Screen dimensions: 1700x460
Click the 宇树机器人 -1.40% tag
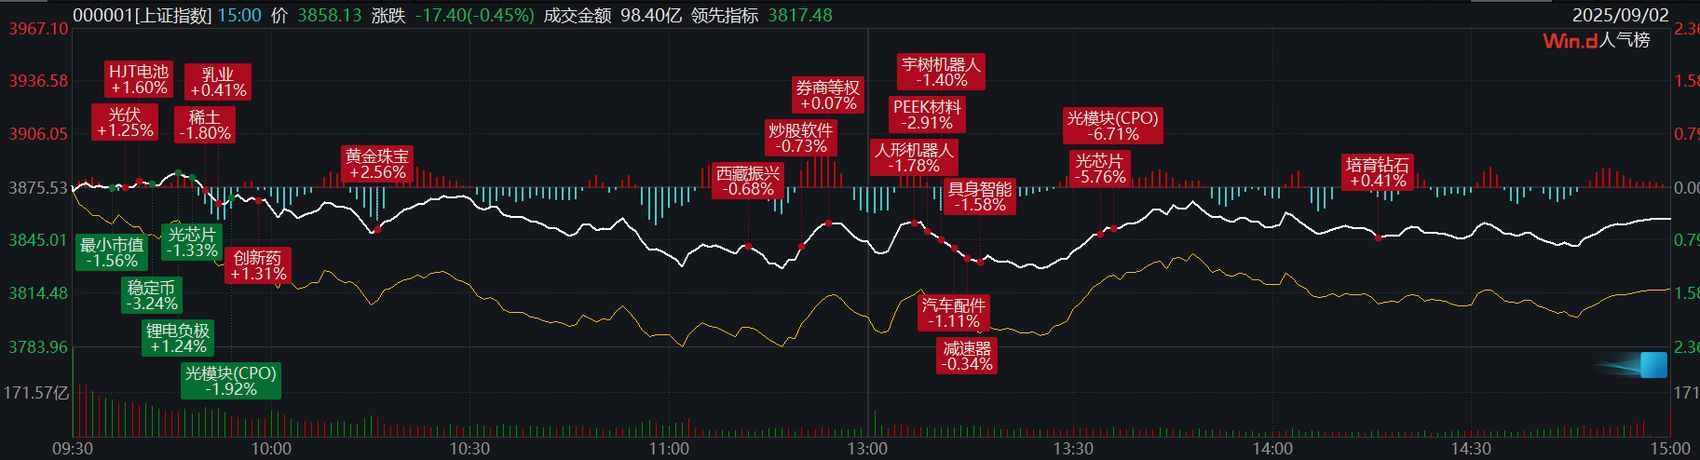[x=942, y=72]
